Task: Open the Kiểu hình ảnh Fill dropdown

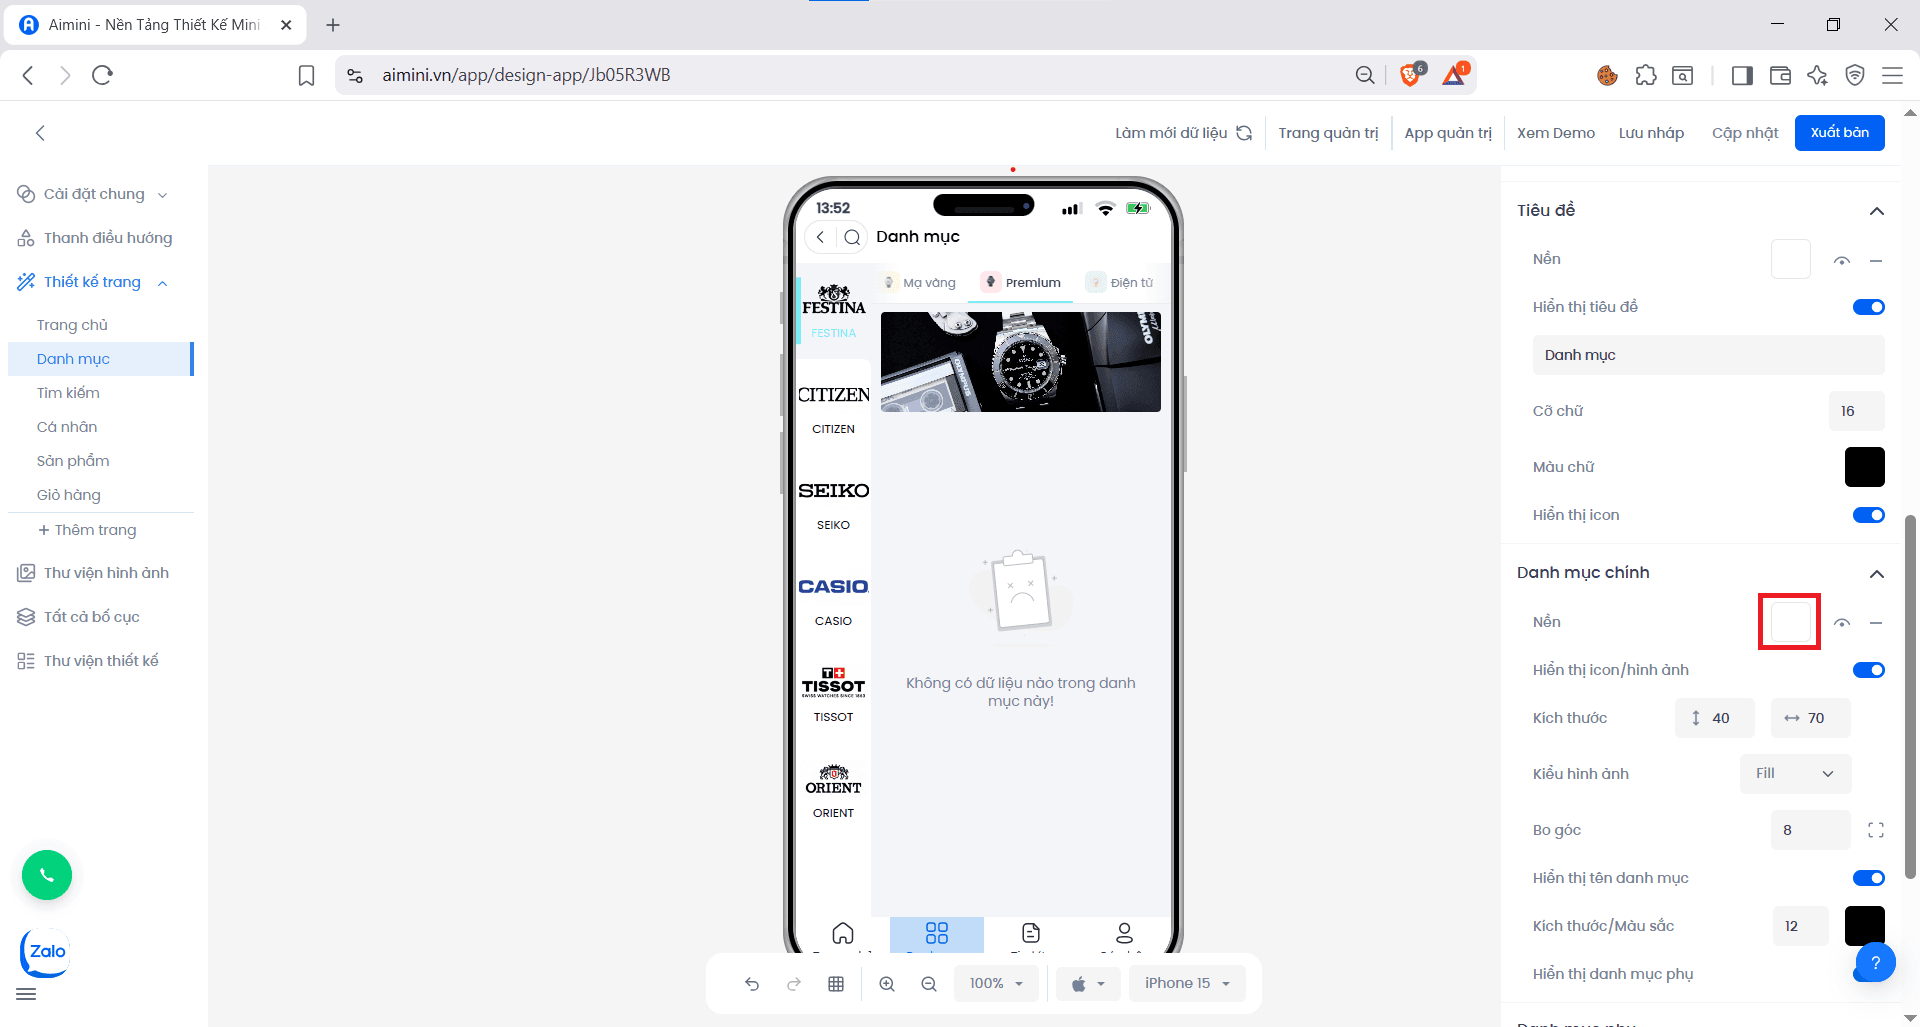Action: point(1795,774)
